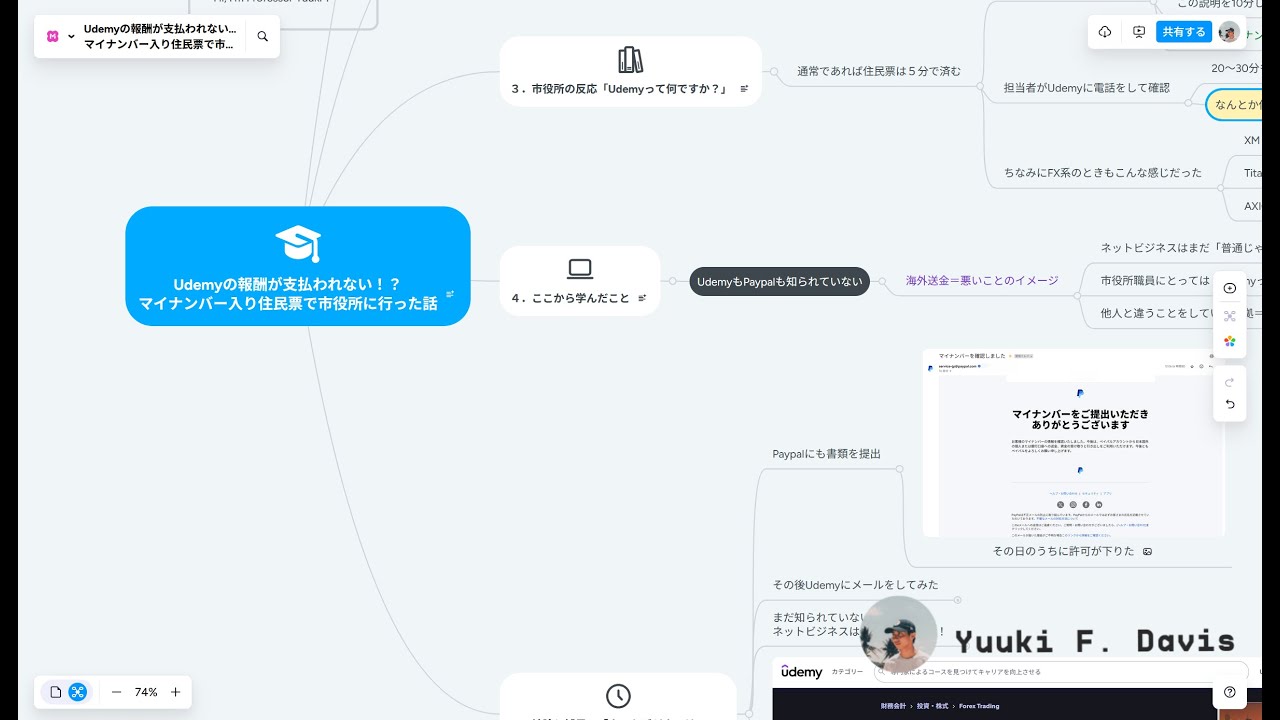Select the topic 4．ここから学んだこと
This screenshot has width=1280, height=720.
tap(580, 281)
